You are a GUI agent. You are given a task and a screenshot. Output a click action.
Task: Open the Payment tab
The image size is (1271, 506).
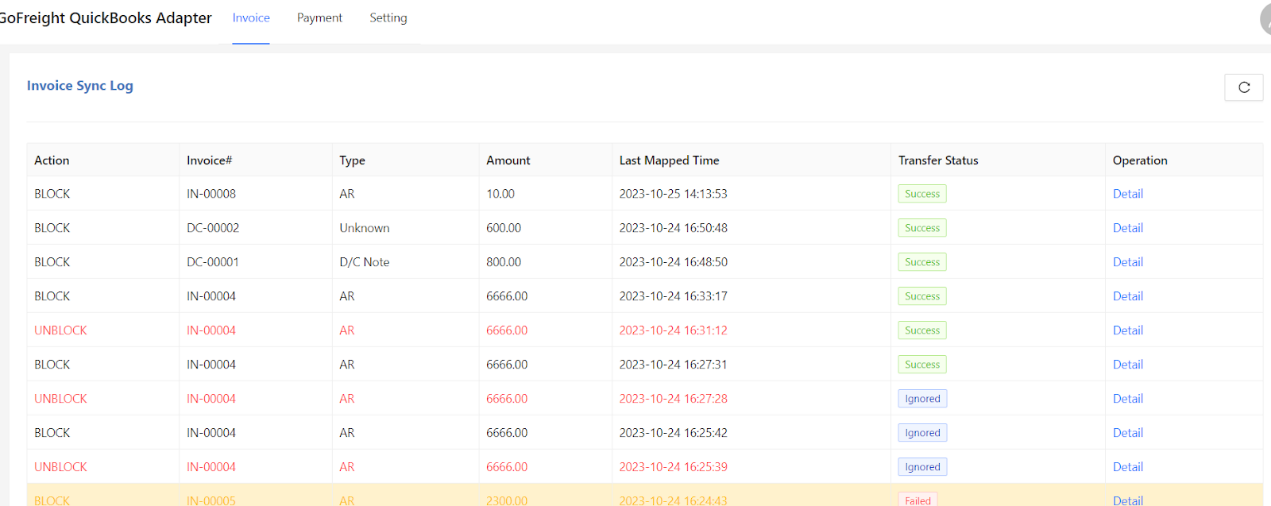pos(319,18)
